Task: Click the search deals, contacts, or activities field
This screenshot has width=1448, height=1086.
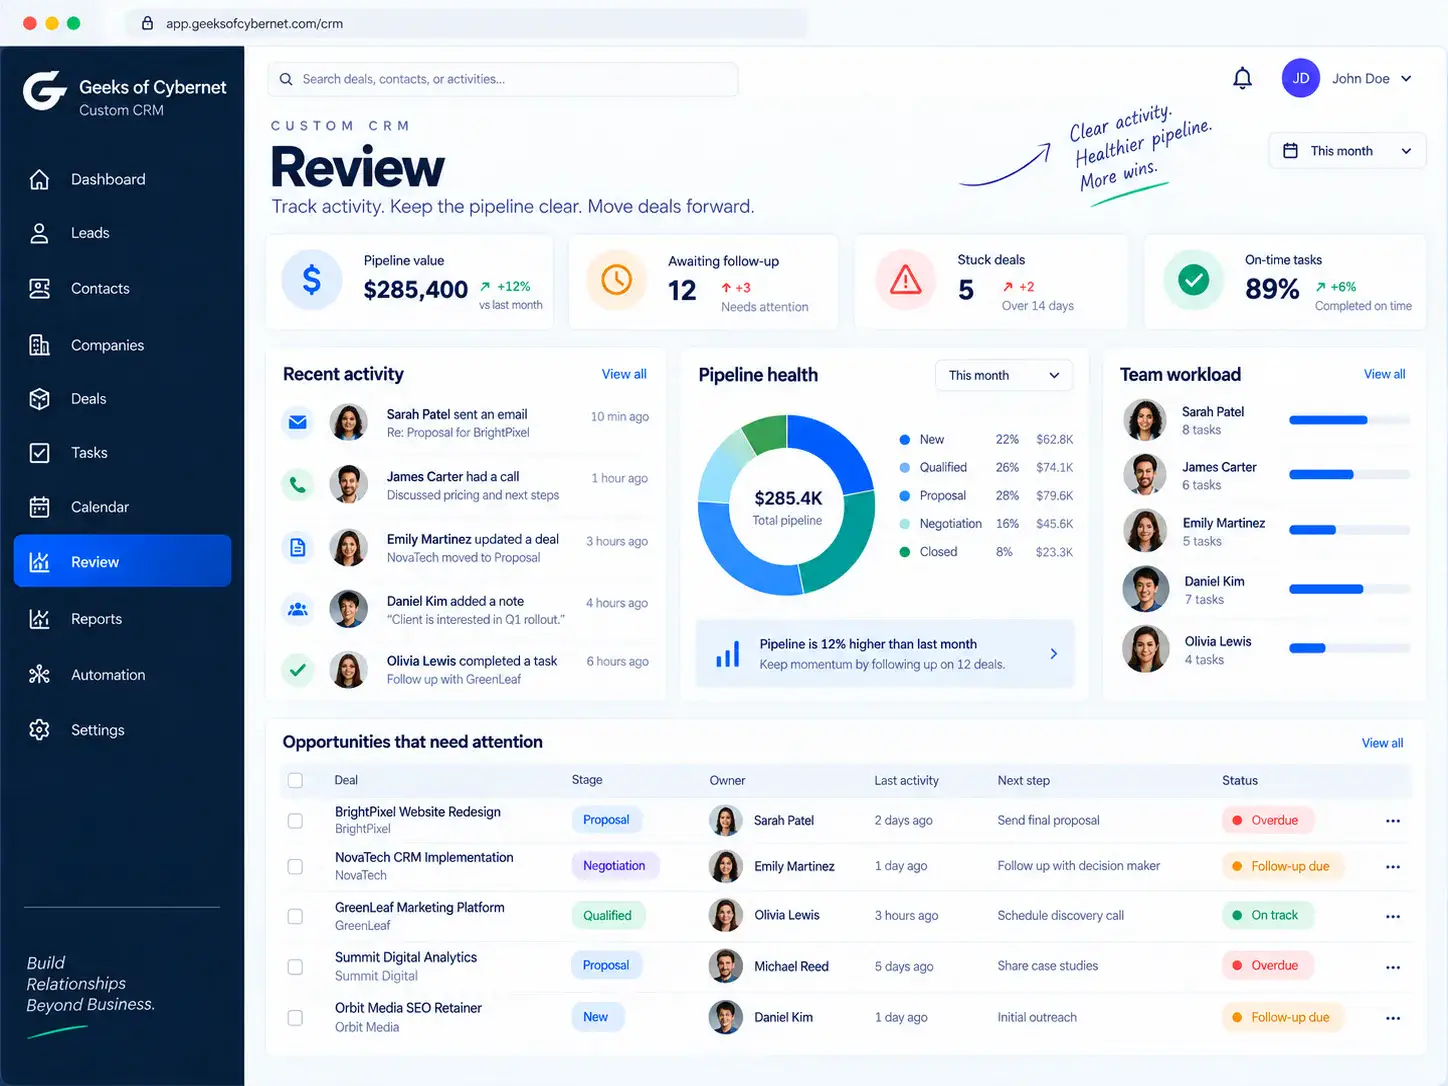Action: [x=503, y=79]
